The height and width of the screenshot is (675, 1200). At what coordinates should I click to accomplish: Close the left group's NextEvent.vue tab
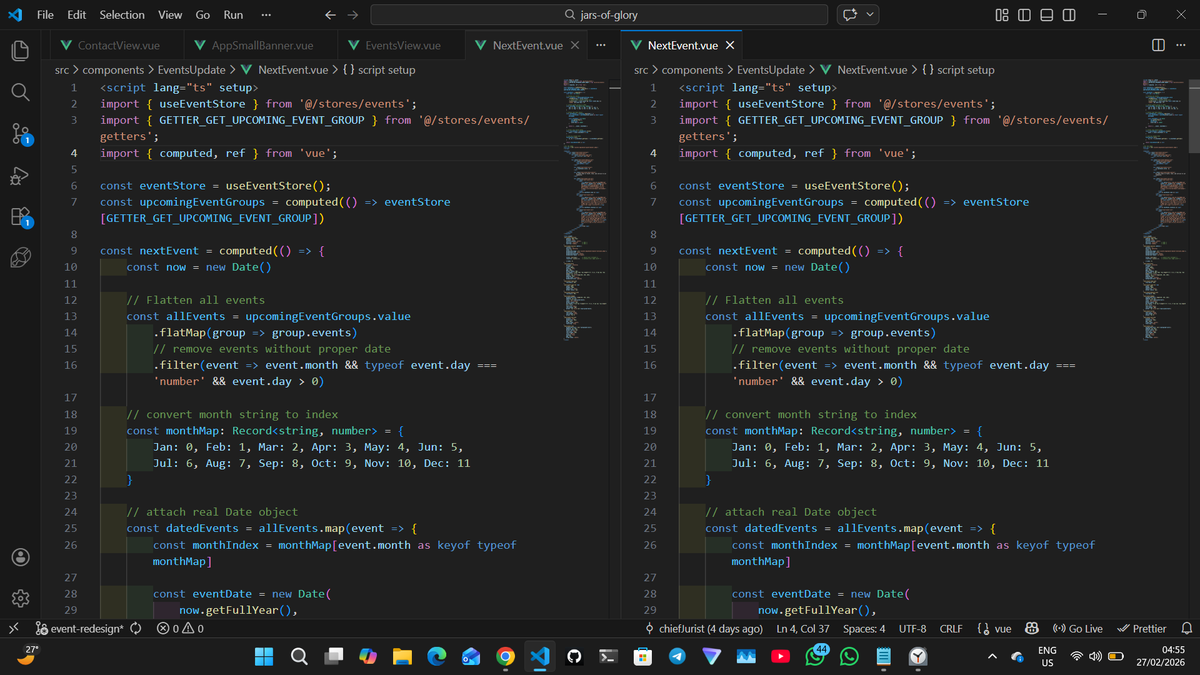[574, 46]
